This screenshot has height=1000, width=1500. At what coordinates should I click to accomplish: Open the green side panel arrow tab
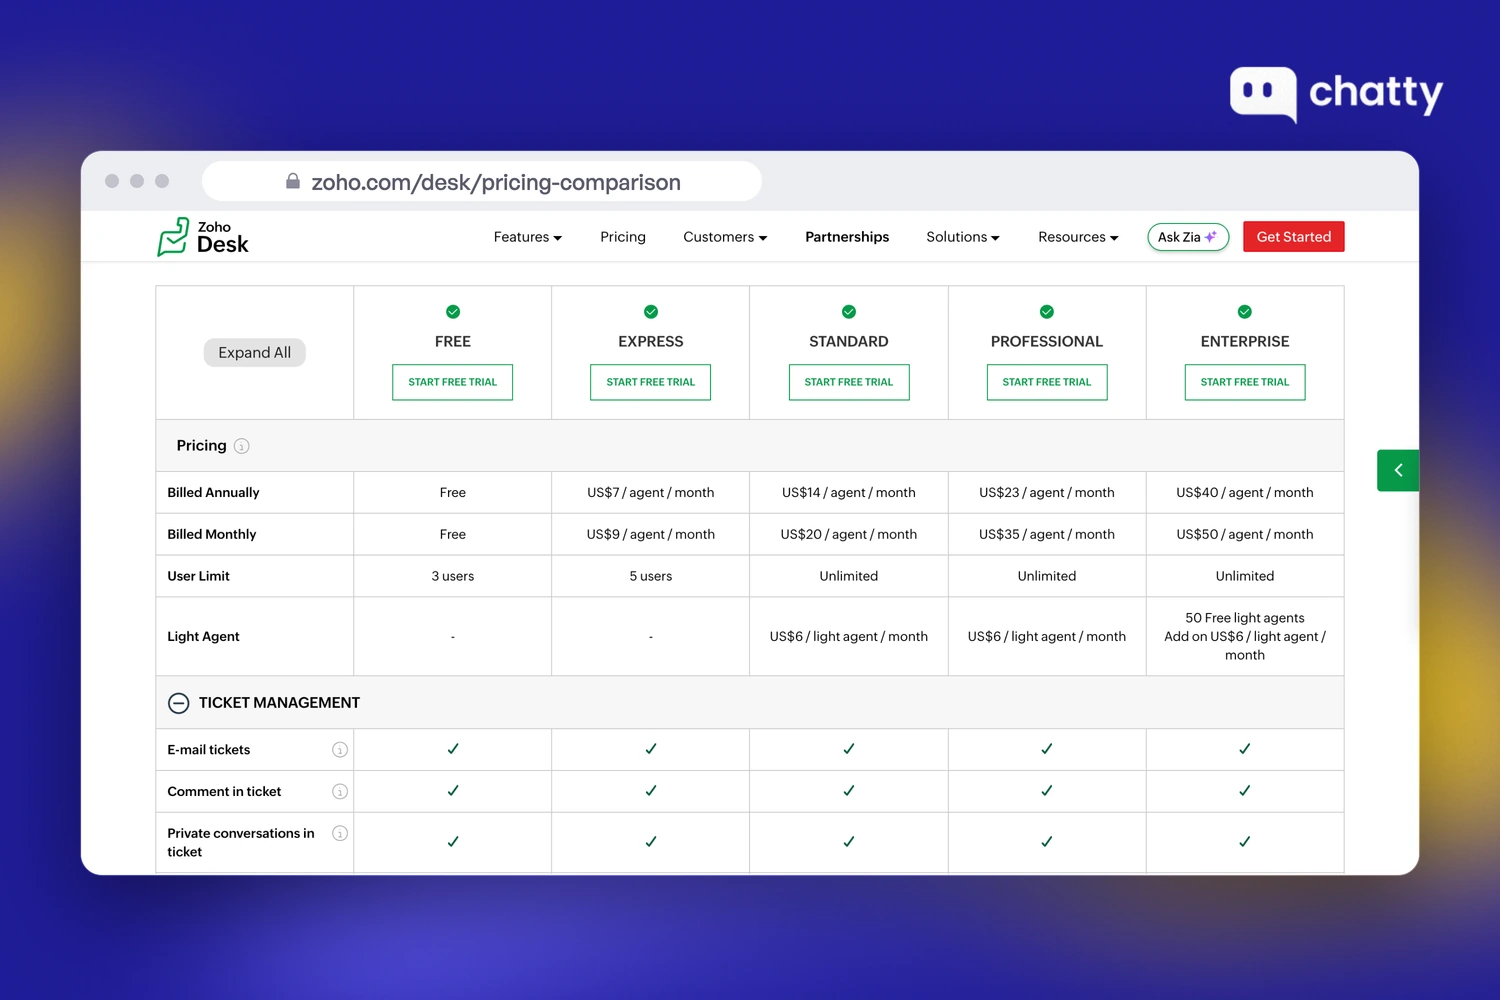pyautogui.click(x=1398, y=470)
